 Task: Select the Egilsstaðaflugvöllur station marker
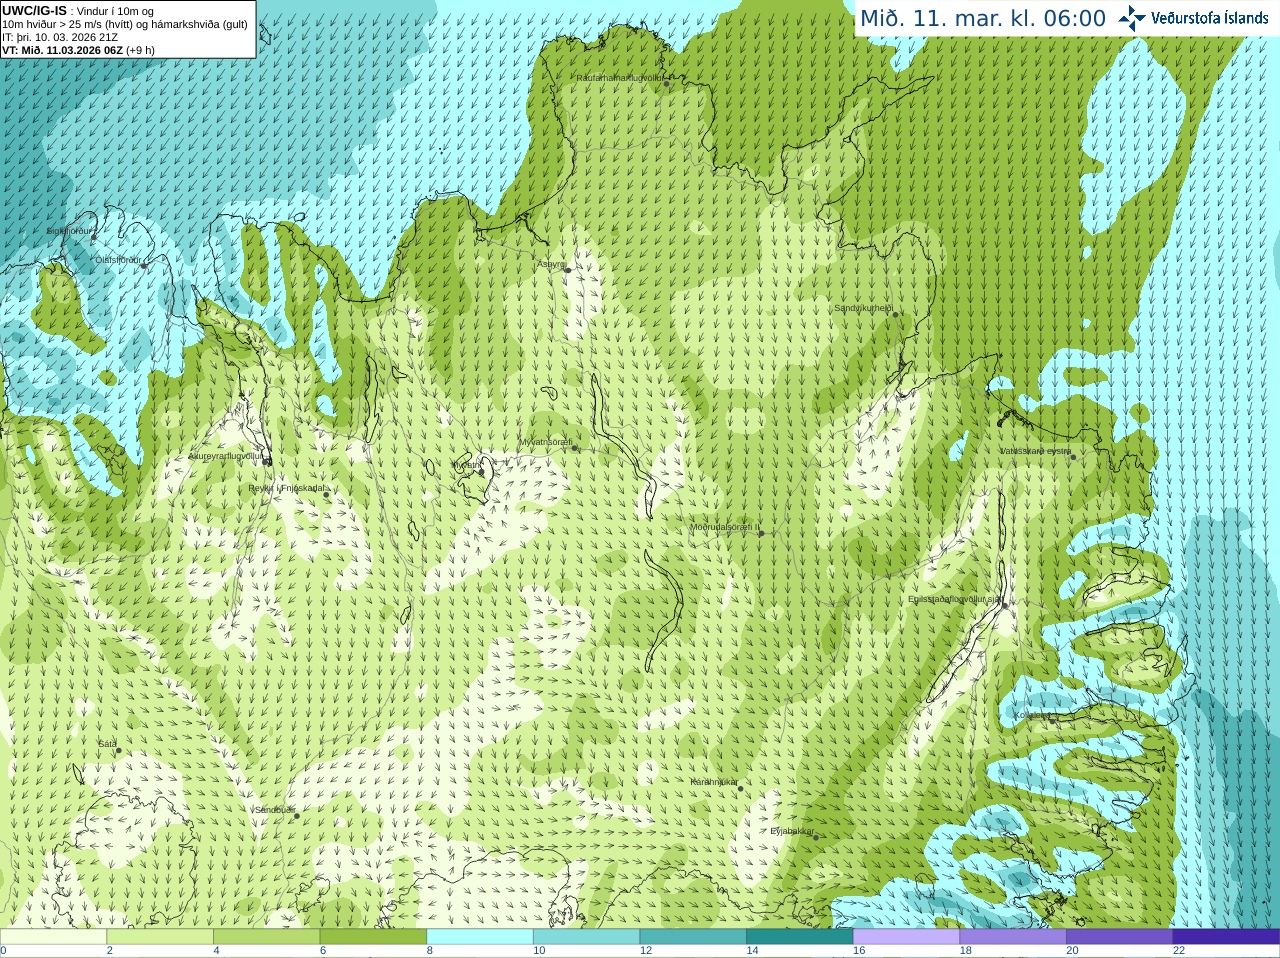(1005, 605)
